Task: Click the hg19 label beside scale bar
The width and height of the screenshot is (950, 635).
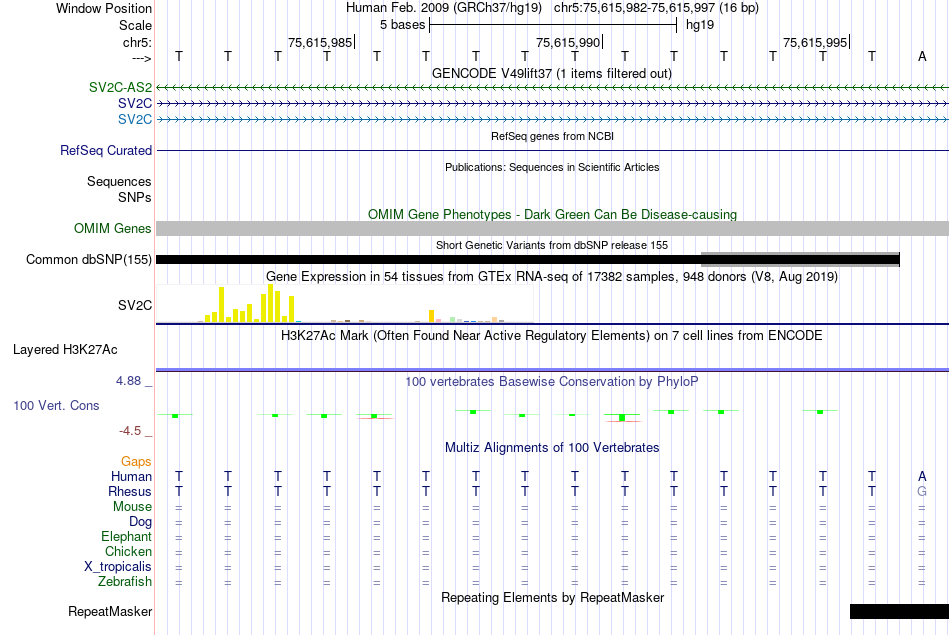Action: click(700, 25)
